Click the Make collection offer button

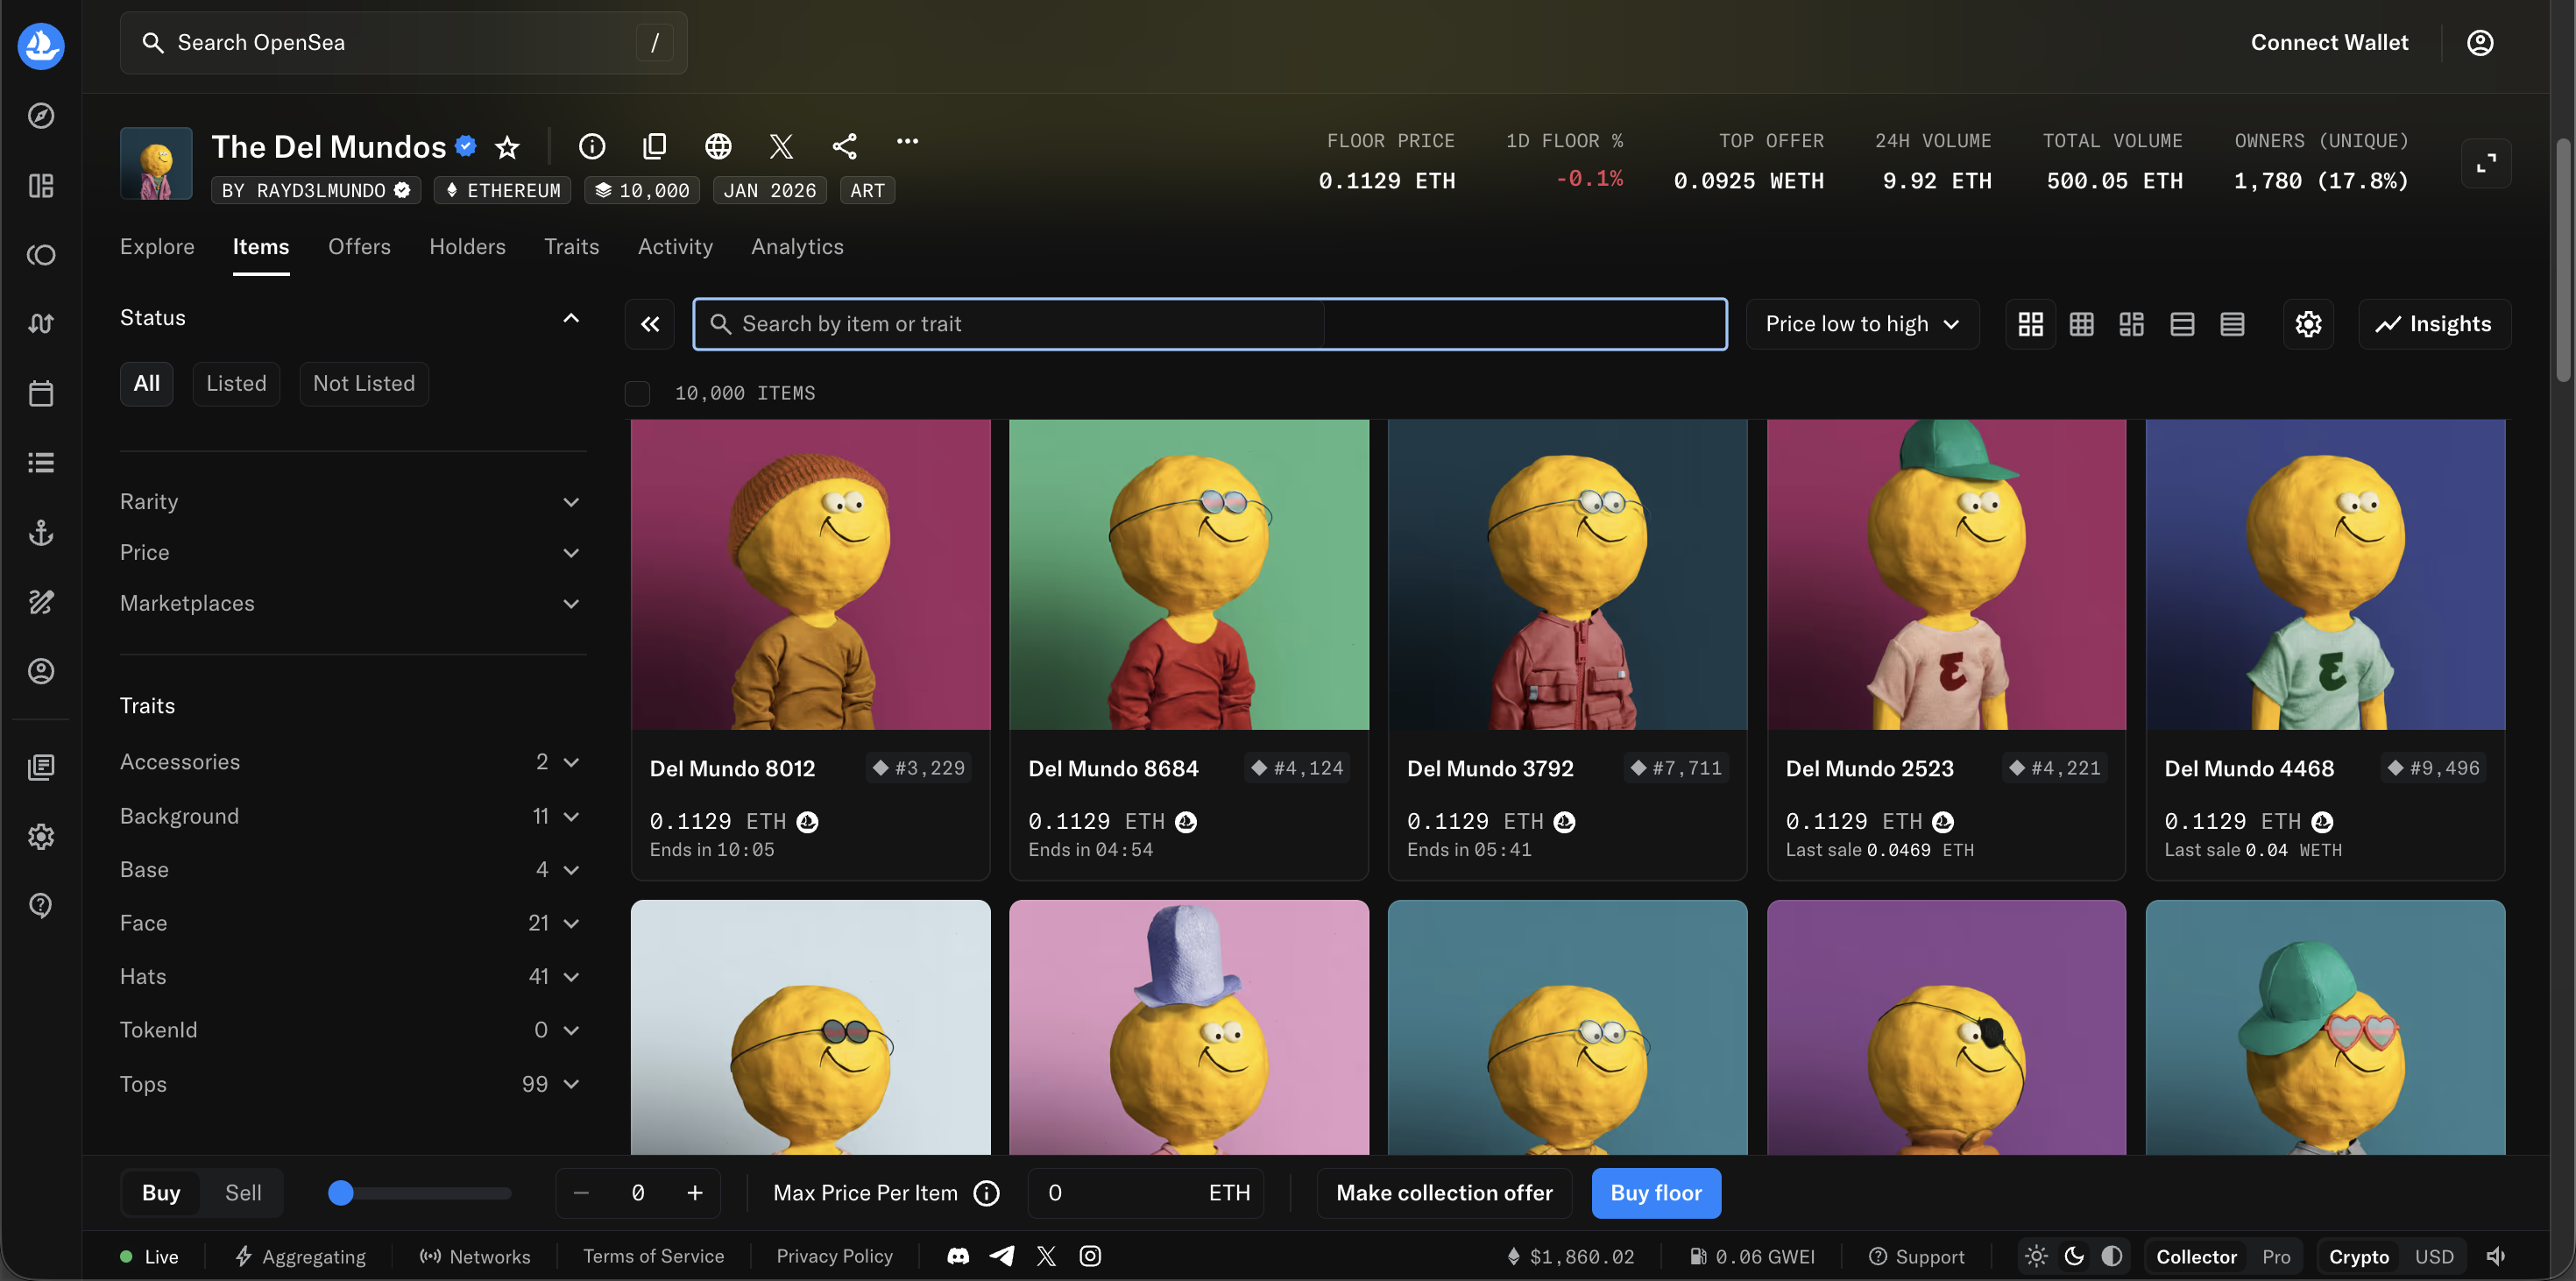(x=1443, y=1193)
